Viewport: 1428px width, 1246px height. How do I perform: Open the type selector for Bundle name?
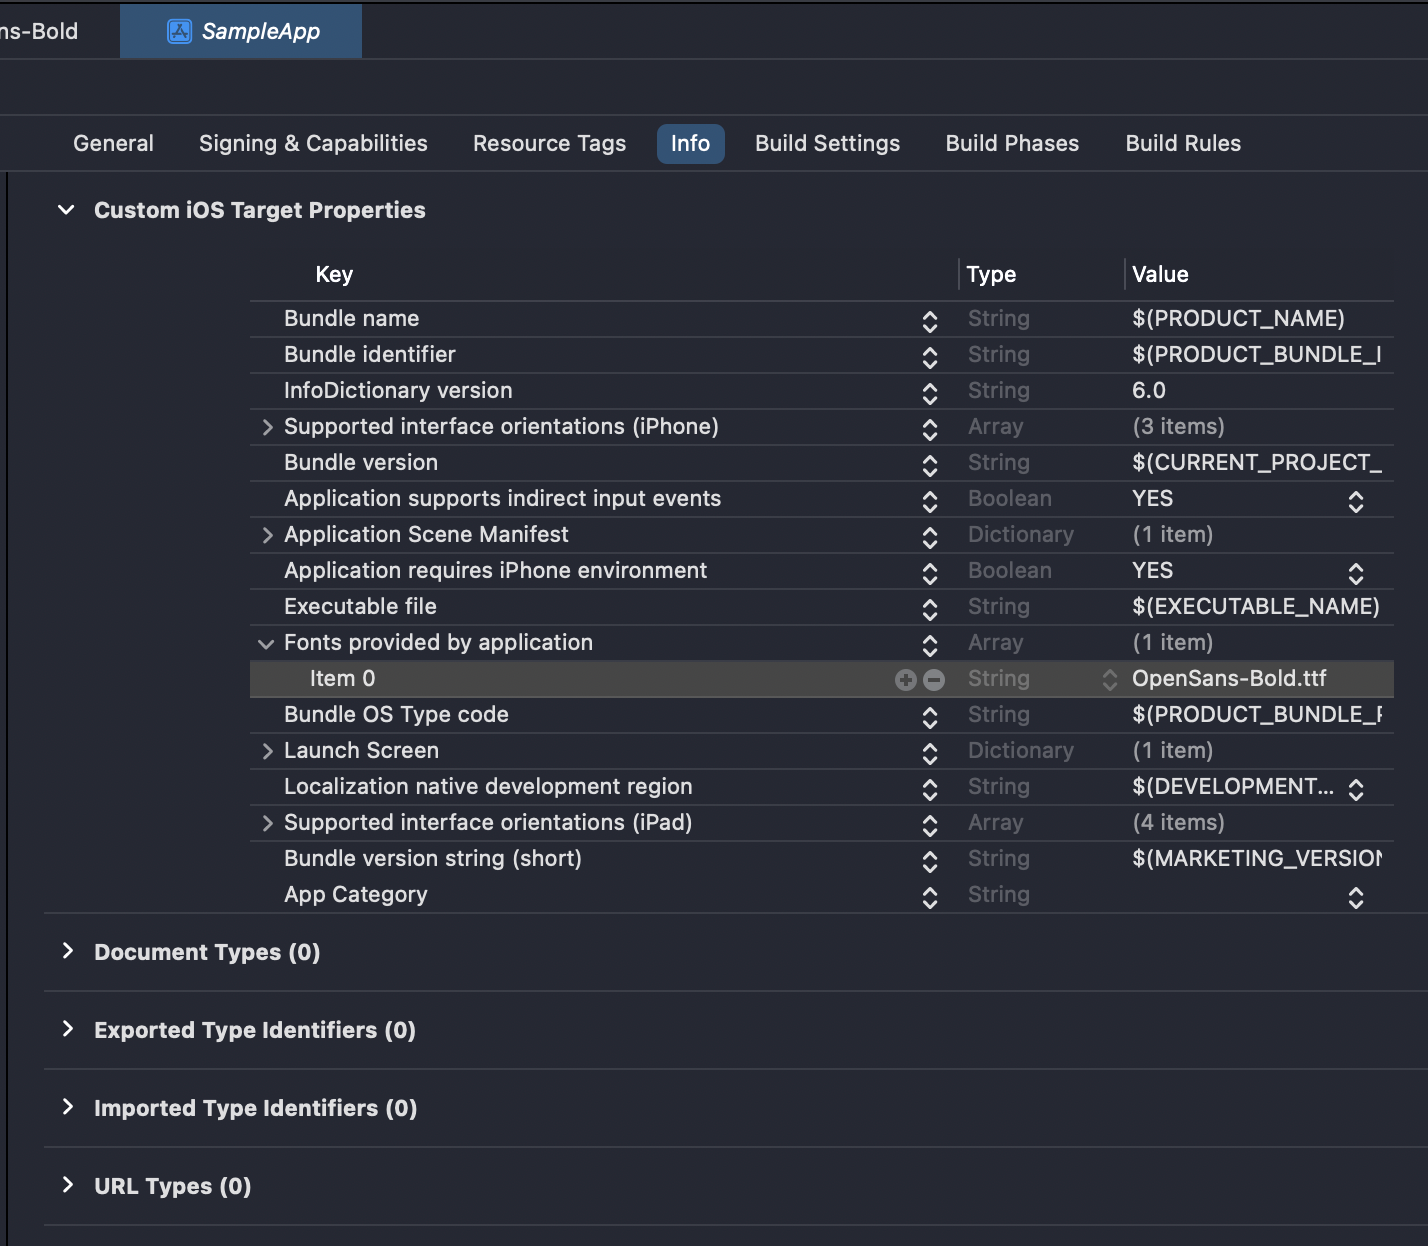tap(929, 319)
